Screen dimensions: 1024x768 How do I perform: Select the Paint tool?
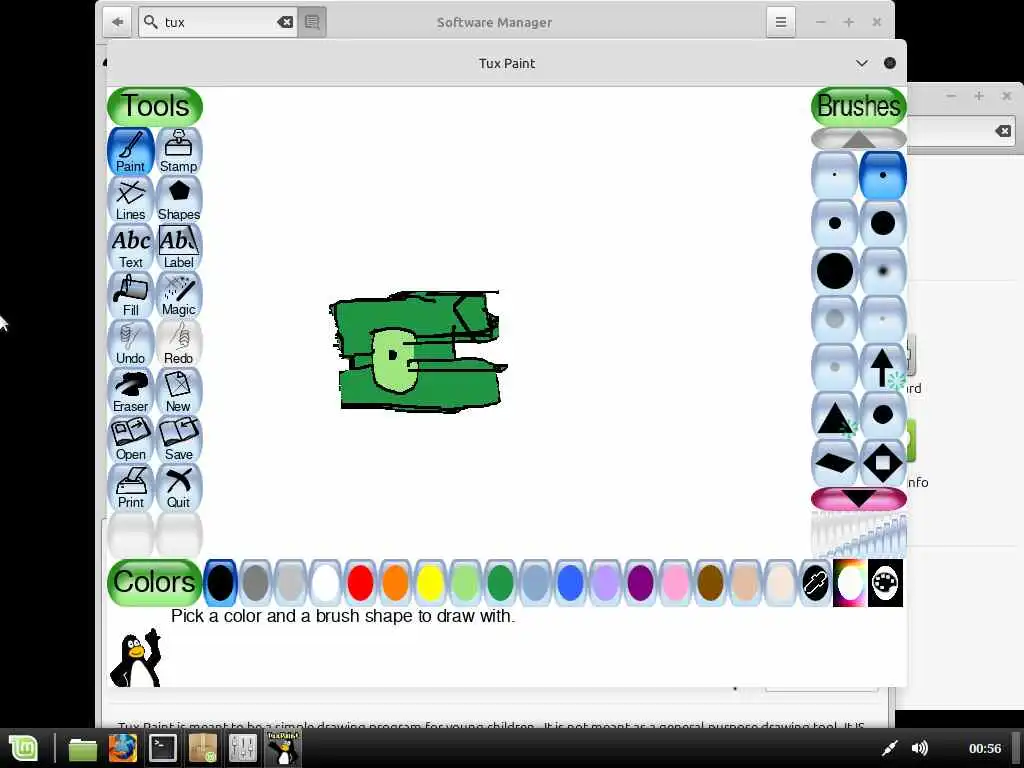coord(131,151)
